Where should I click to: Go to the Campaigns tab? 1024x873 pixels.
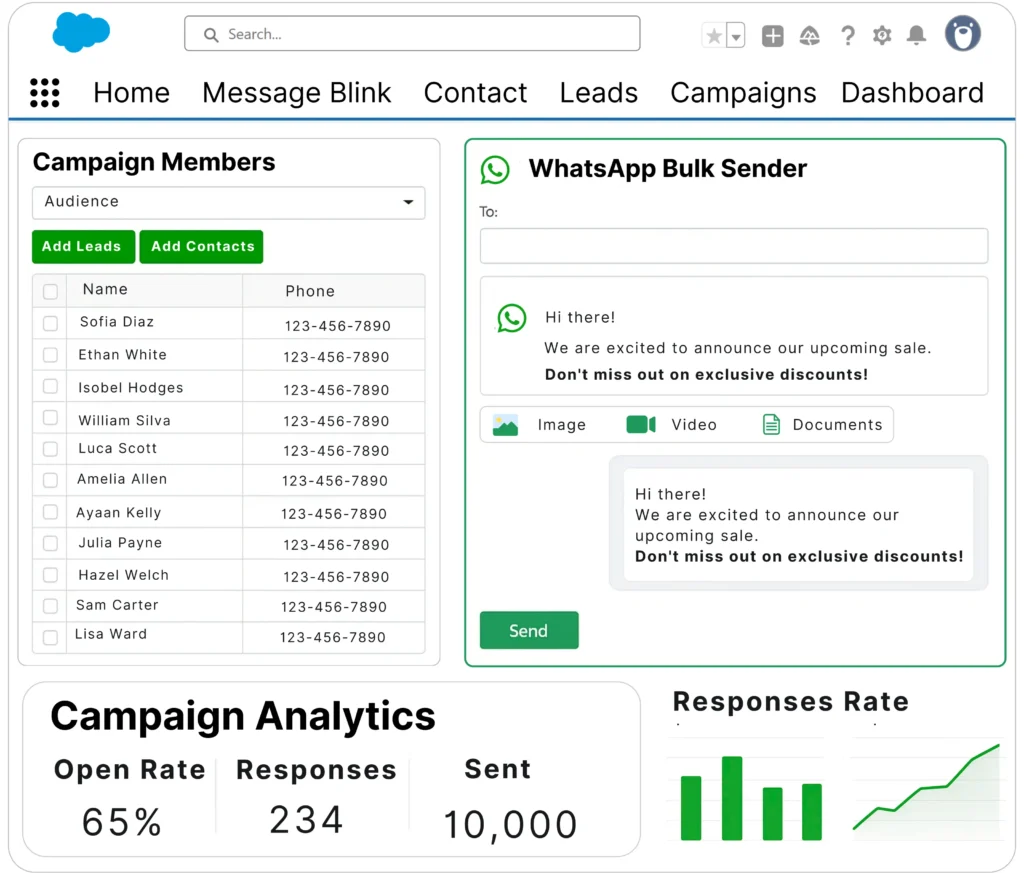click(743, 93)
